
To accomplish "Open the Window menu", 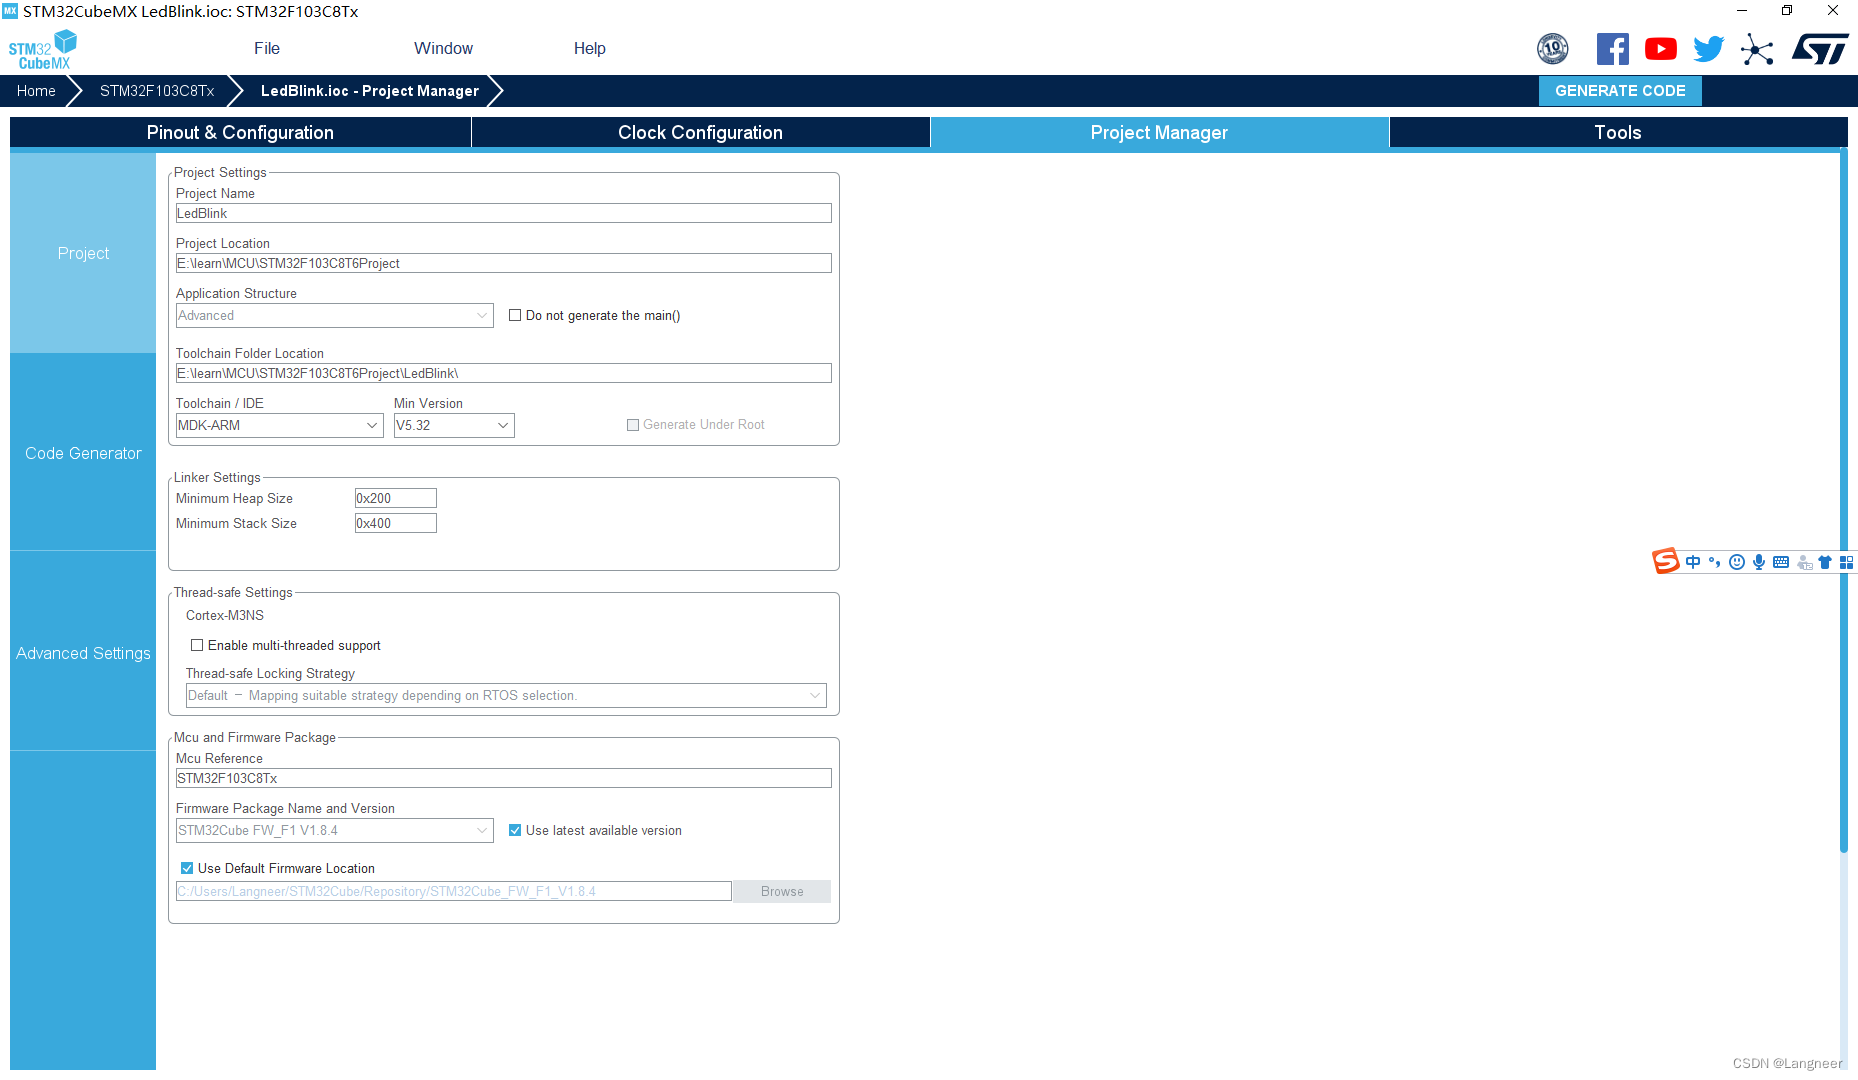I will (443, 48).
